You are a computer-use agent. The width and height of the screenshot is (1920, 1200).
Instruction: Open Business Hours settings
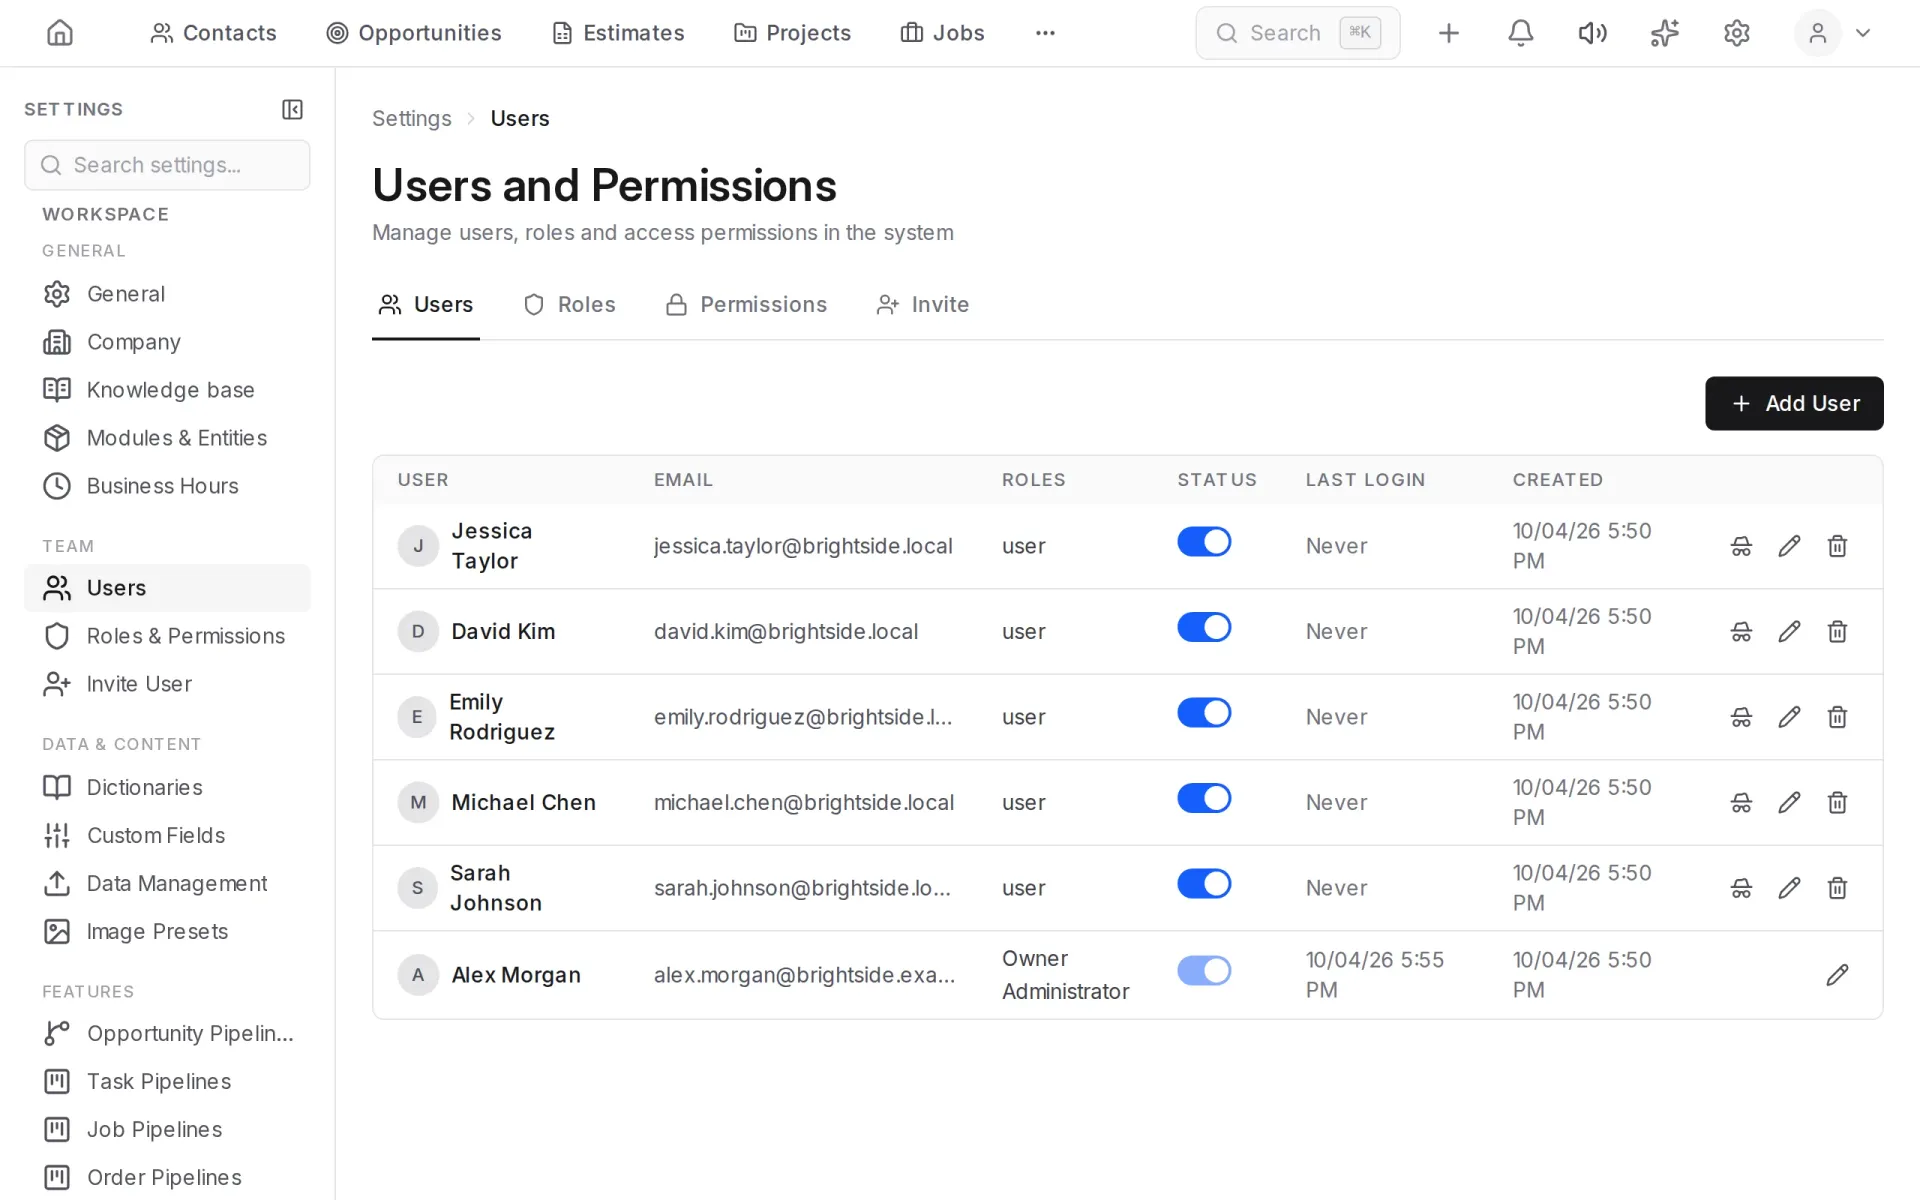pos(167,486)
